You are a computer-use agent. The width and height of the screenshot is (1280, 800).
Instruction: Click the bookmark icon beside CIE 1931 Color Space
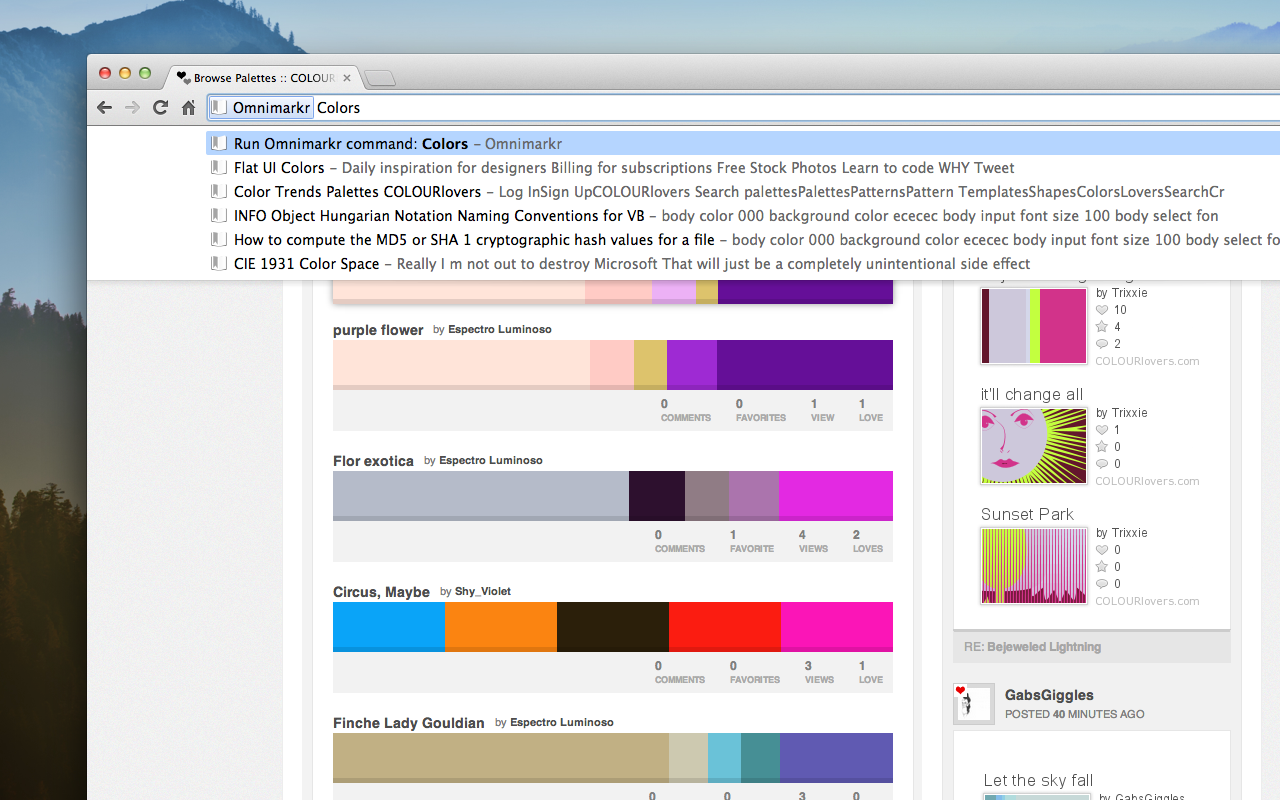click(219, 264)
